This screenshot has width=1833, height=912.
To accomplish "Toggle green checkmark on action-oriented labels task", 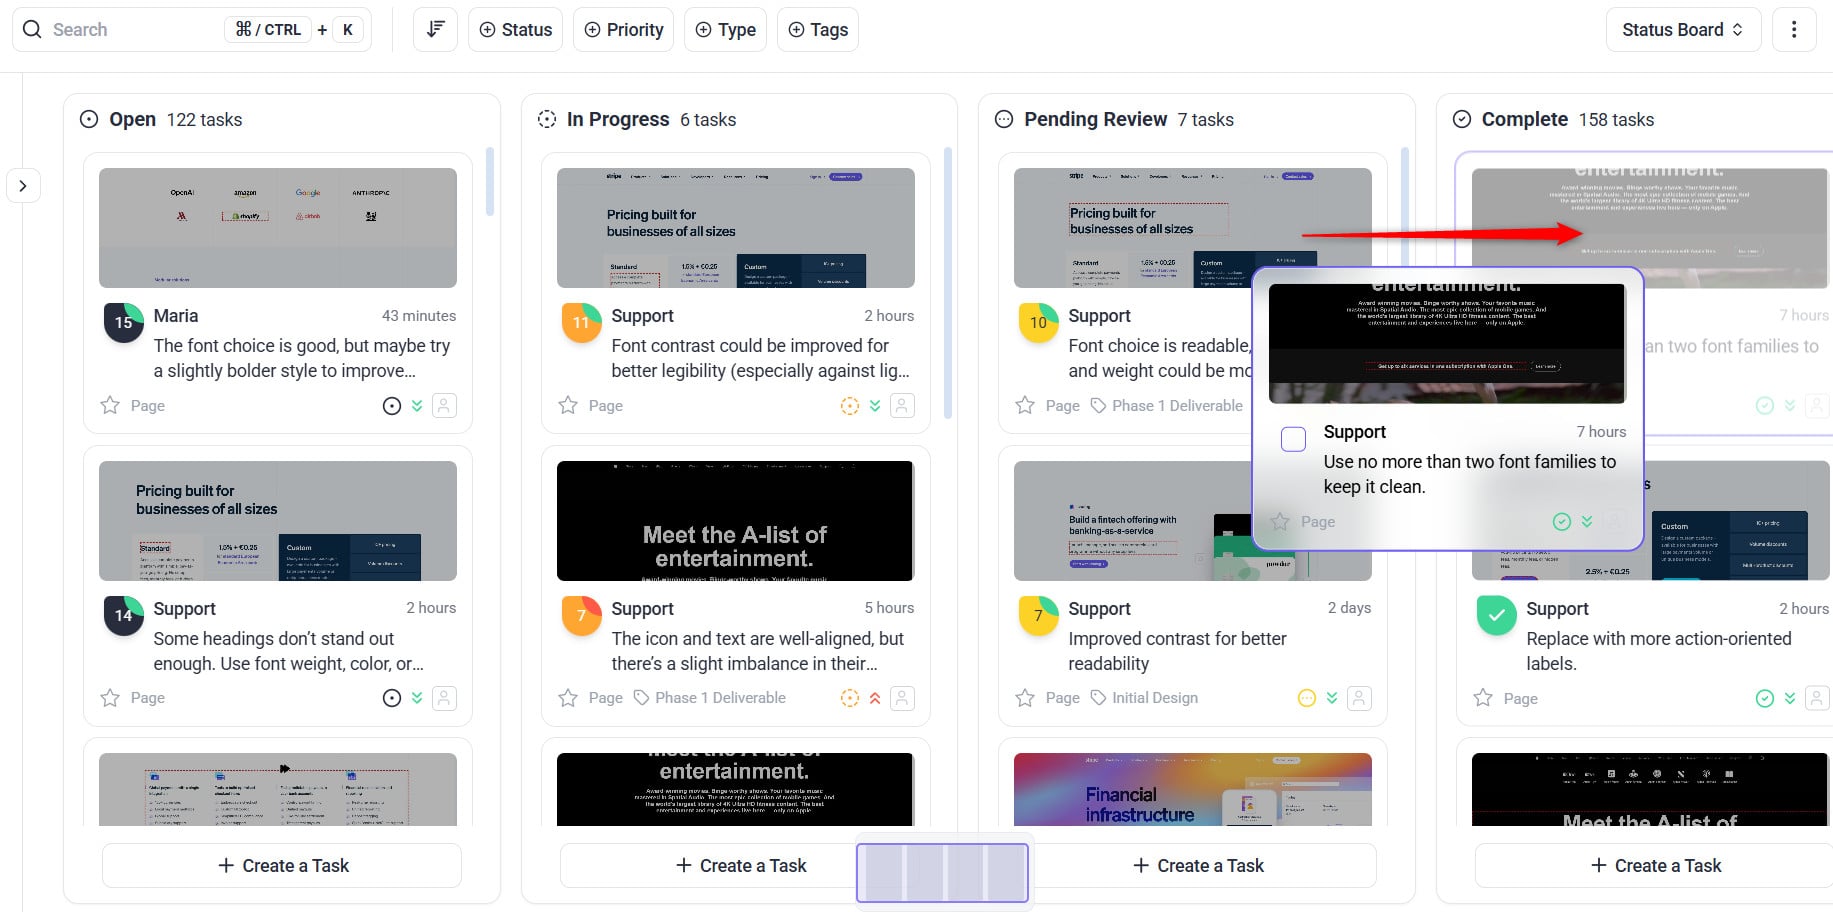I will [x=1496, y=615].
